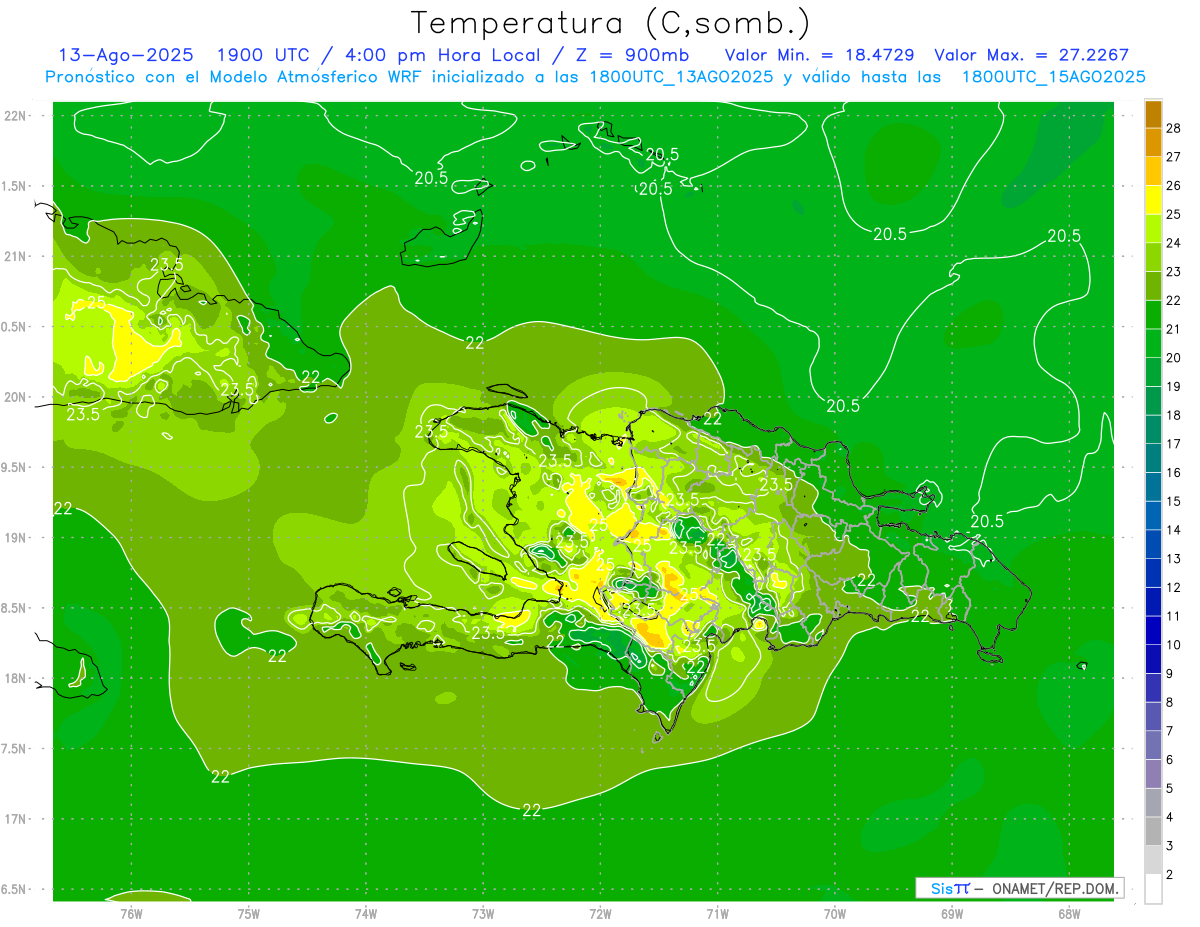Click the '75W' longitude axis label
Image resolution: width=1200 pixels, height=927 pixels.
tap(249, 913)
